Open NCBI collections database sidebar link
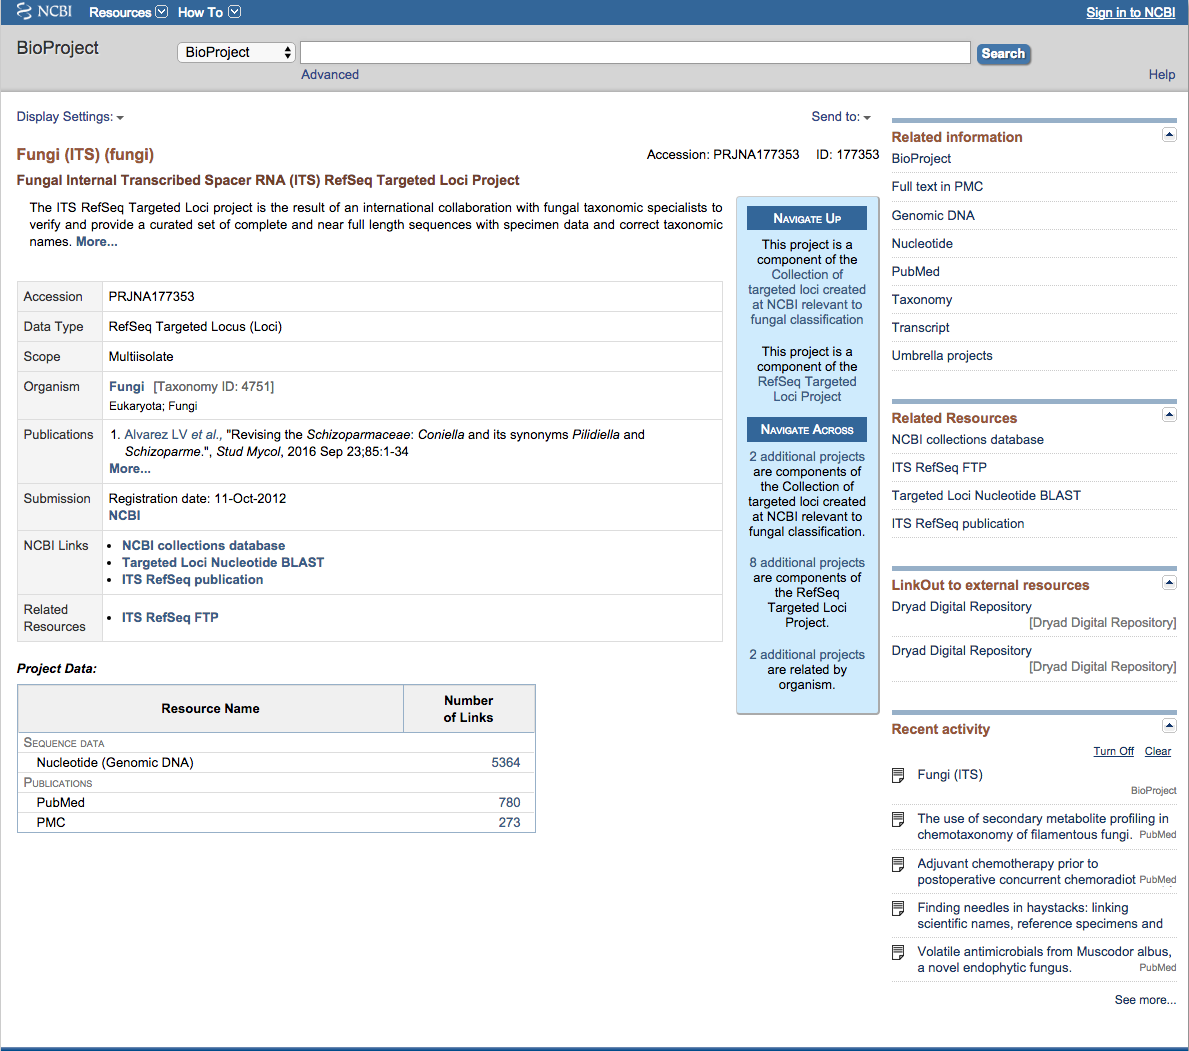 click(x=967, y=440)
